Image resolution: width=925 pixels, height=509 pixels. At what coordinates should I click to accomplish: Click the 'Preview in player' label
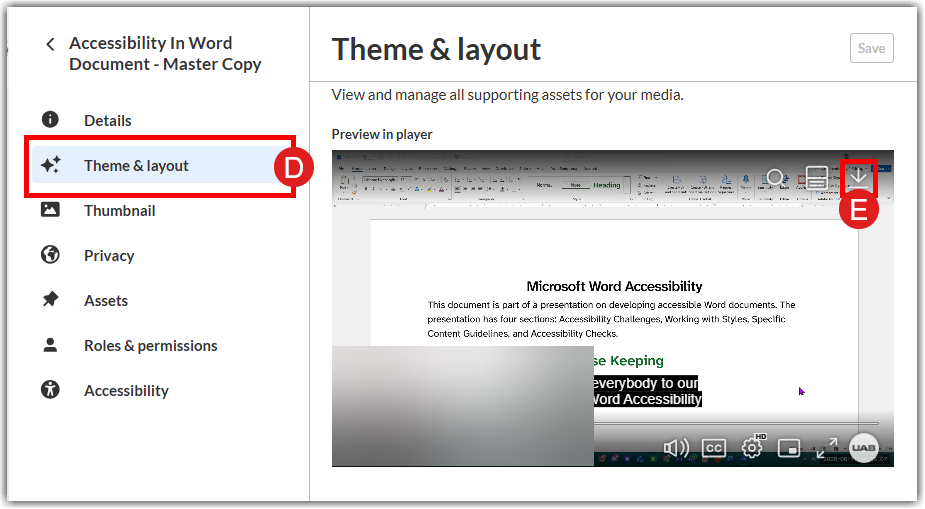382,134
